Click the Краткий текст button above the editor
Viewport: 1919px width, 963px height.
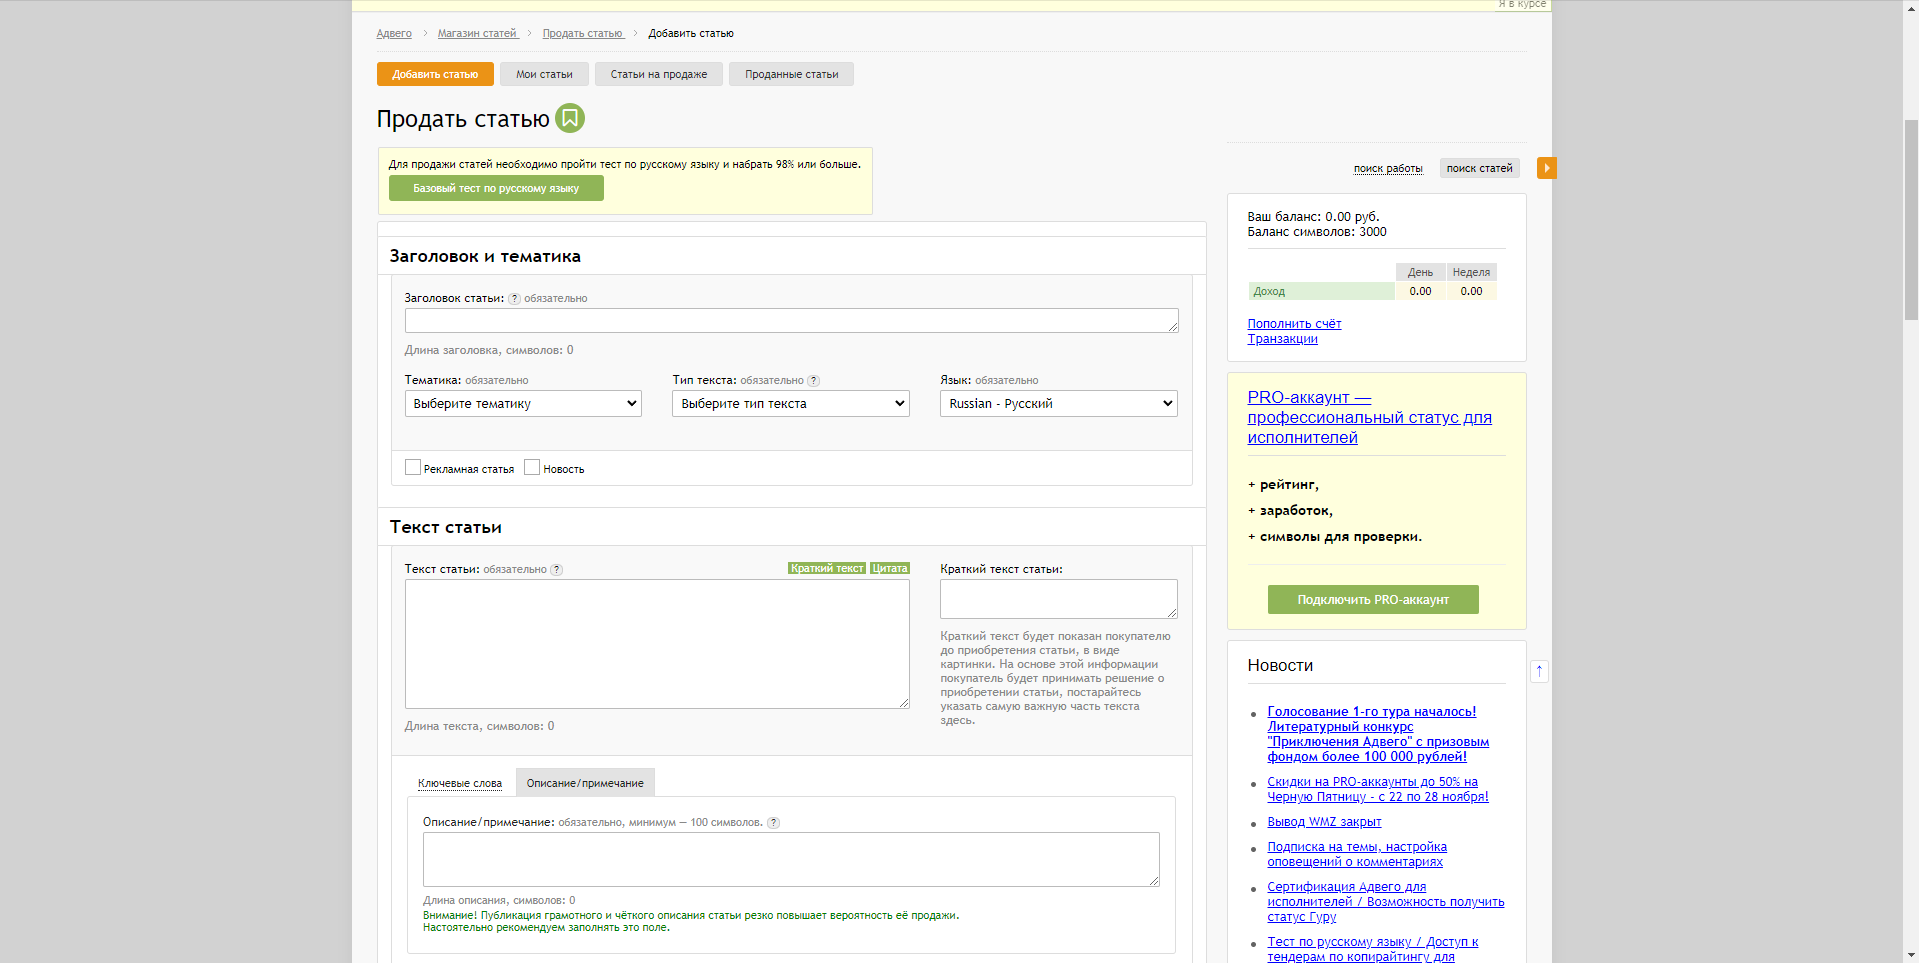827,568
